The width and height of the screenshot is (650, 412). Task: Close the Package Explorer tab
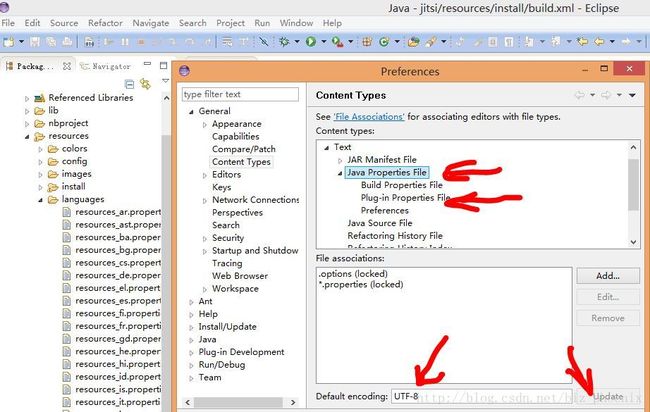(67, 66)
